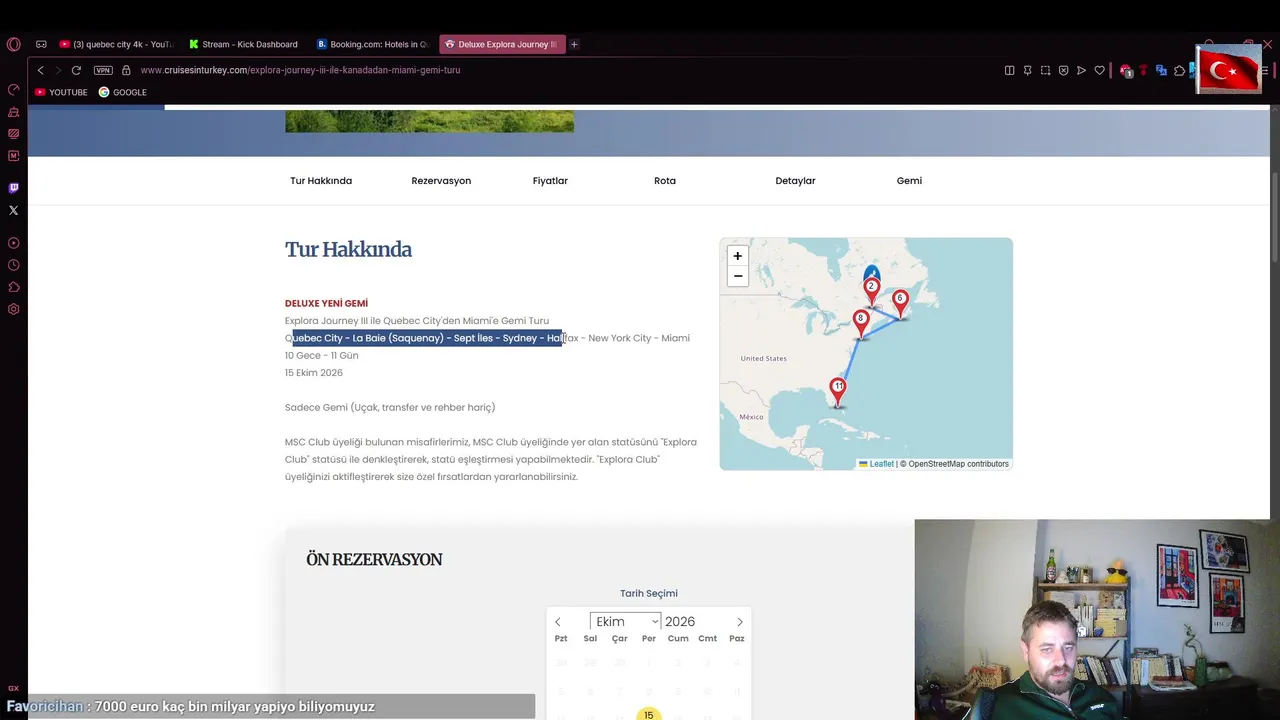The image size is (1280, 720).
Task: Reload the page with the refresh icon
Action: pyautogui.click(x=76, y=70)
